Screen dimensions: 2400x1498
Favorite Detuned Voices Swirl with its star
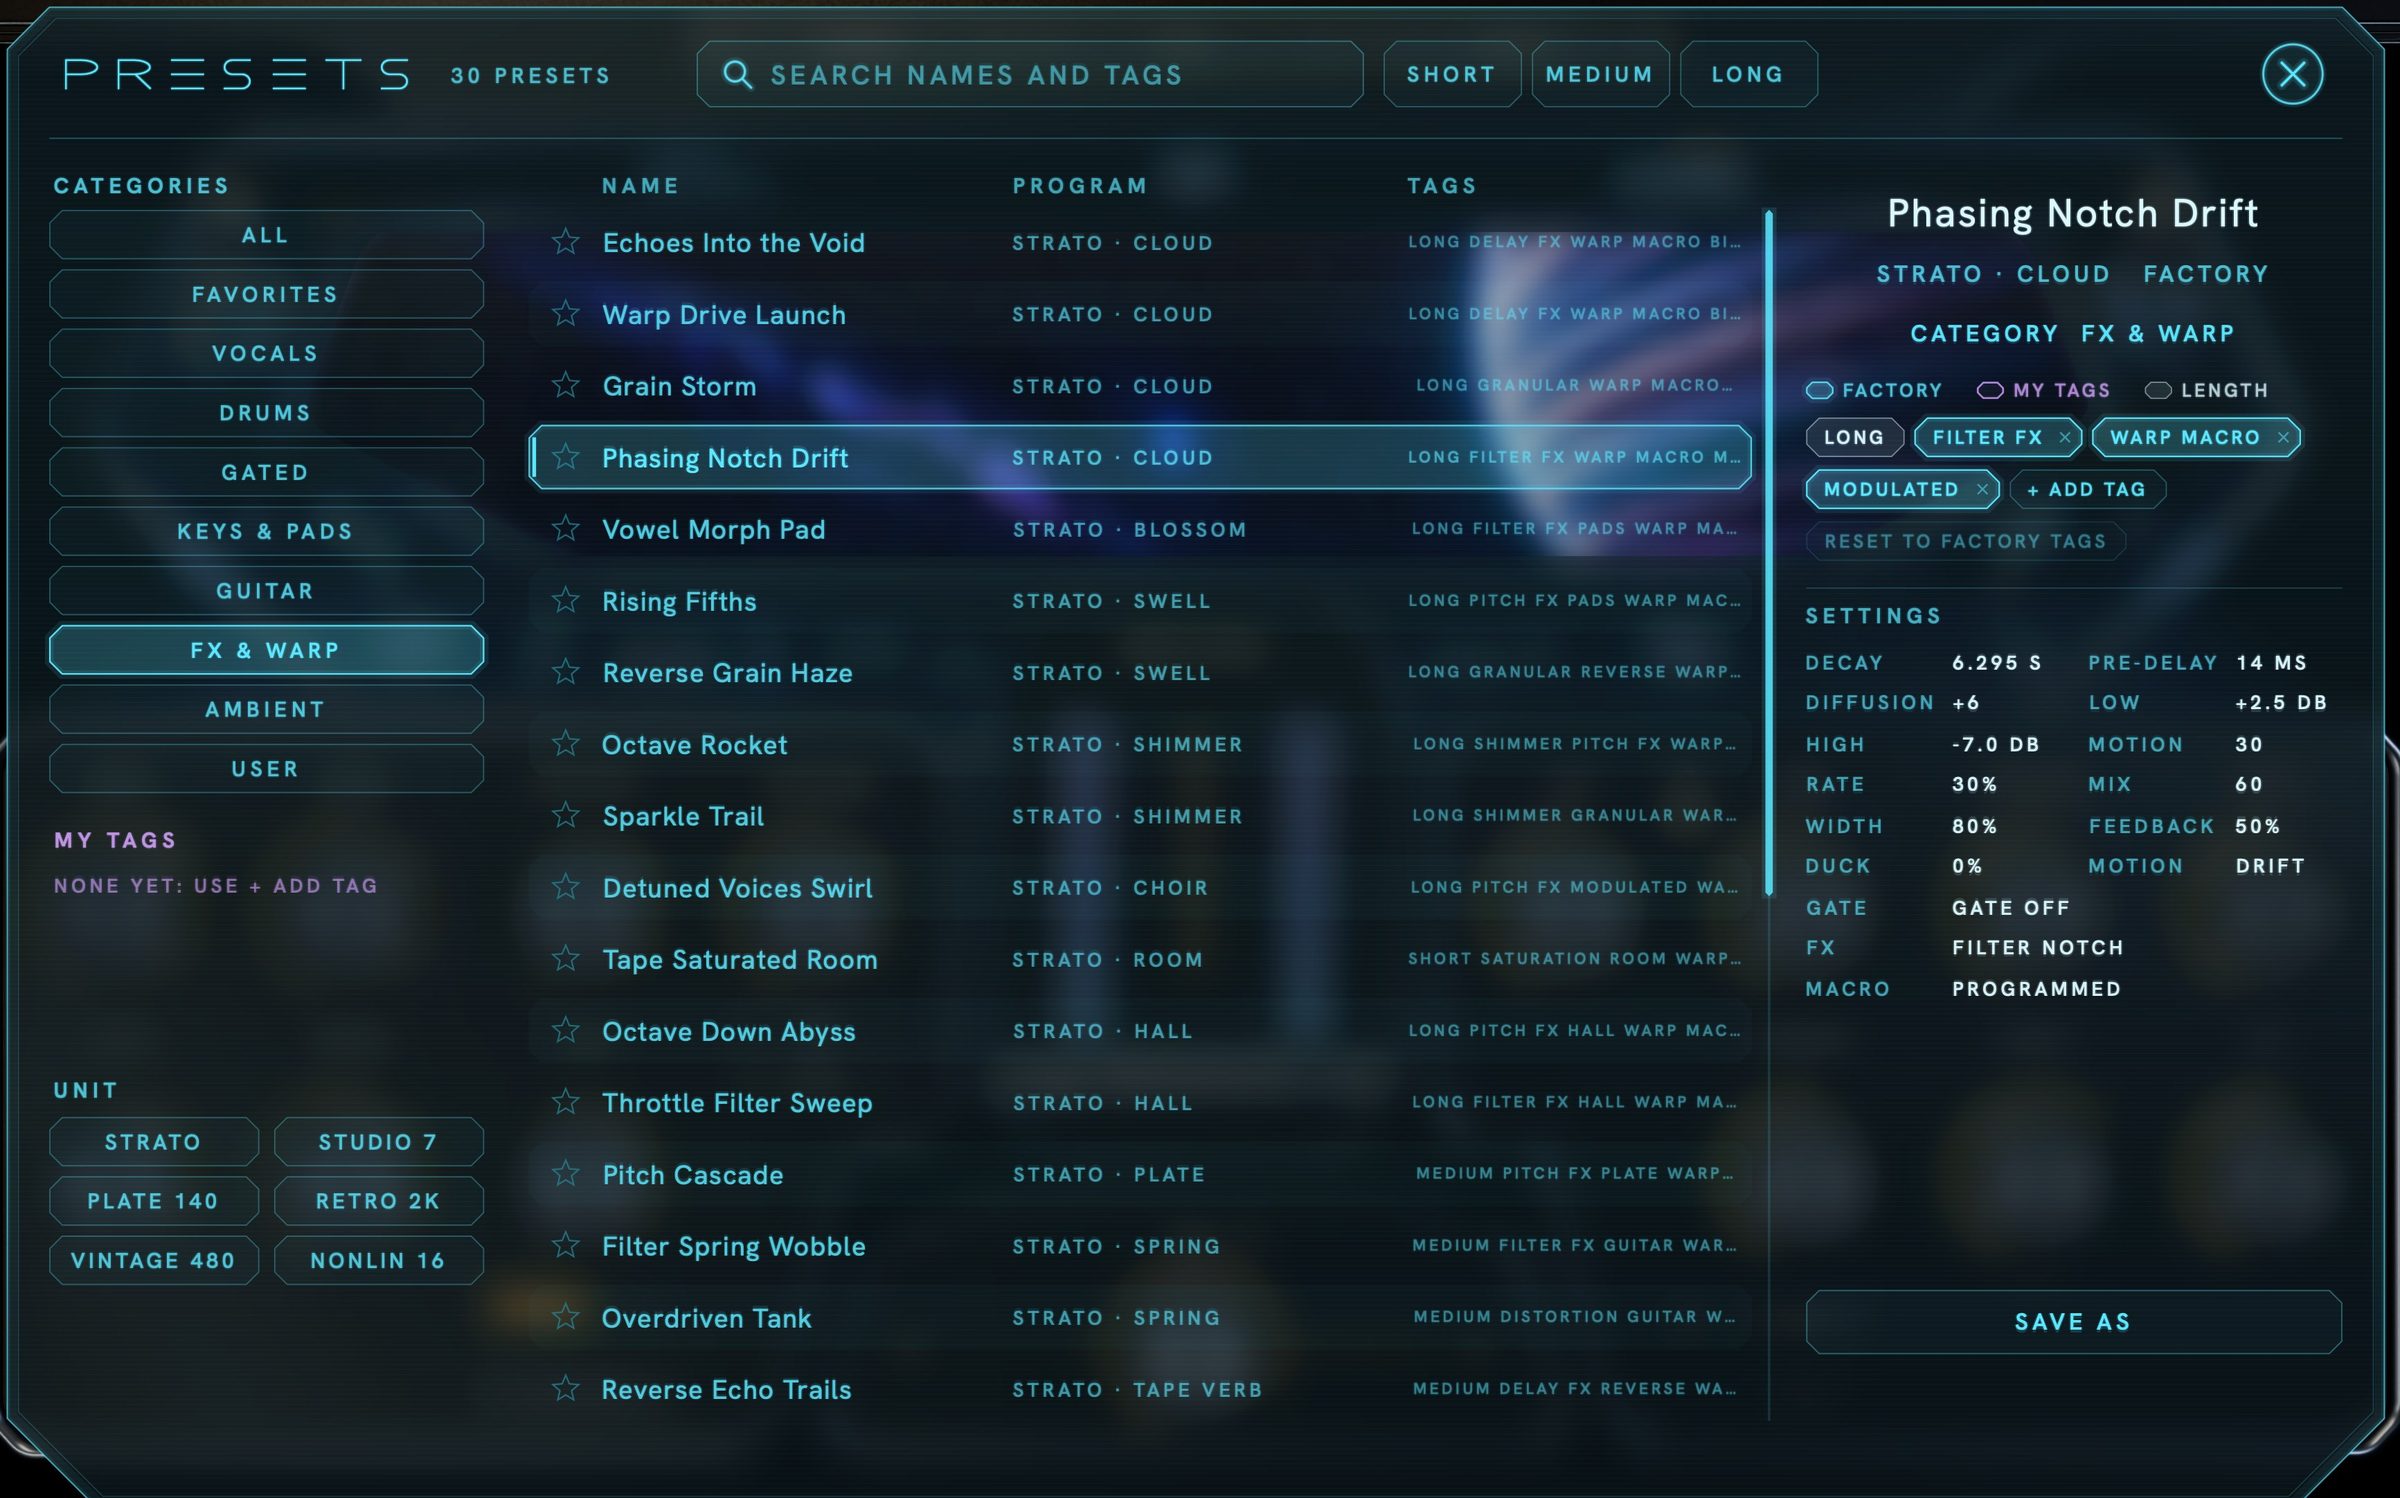[566, 887]
